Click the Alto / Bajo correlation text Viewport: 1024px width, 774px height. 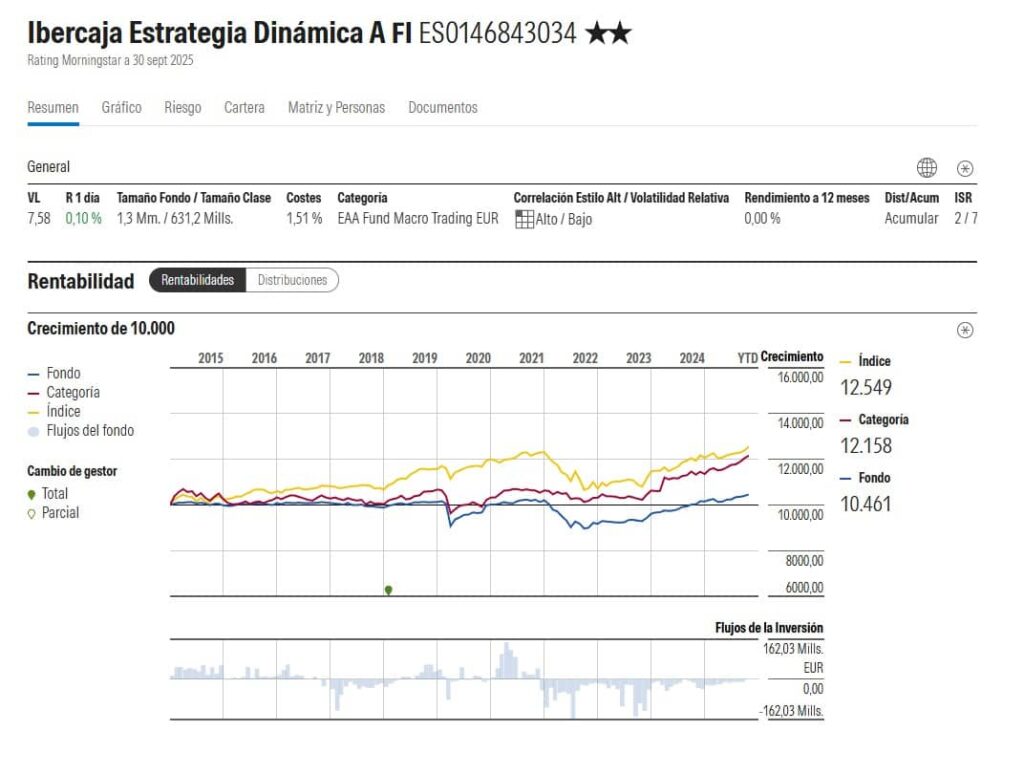point(564,219)
